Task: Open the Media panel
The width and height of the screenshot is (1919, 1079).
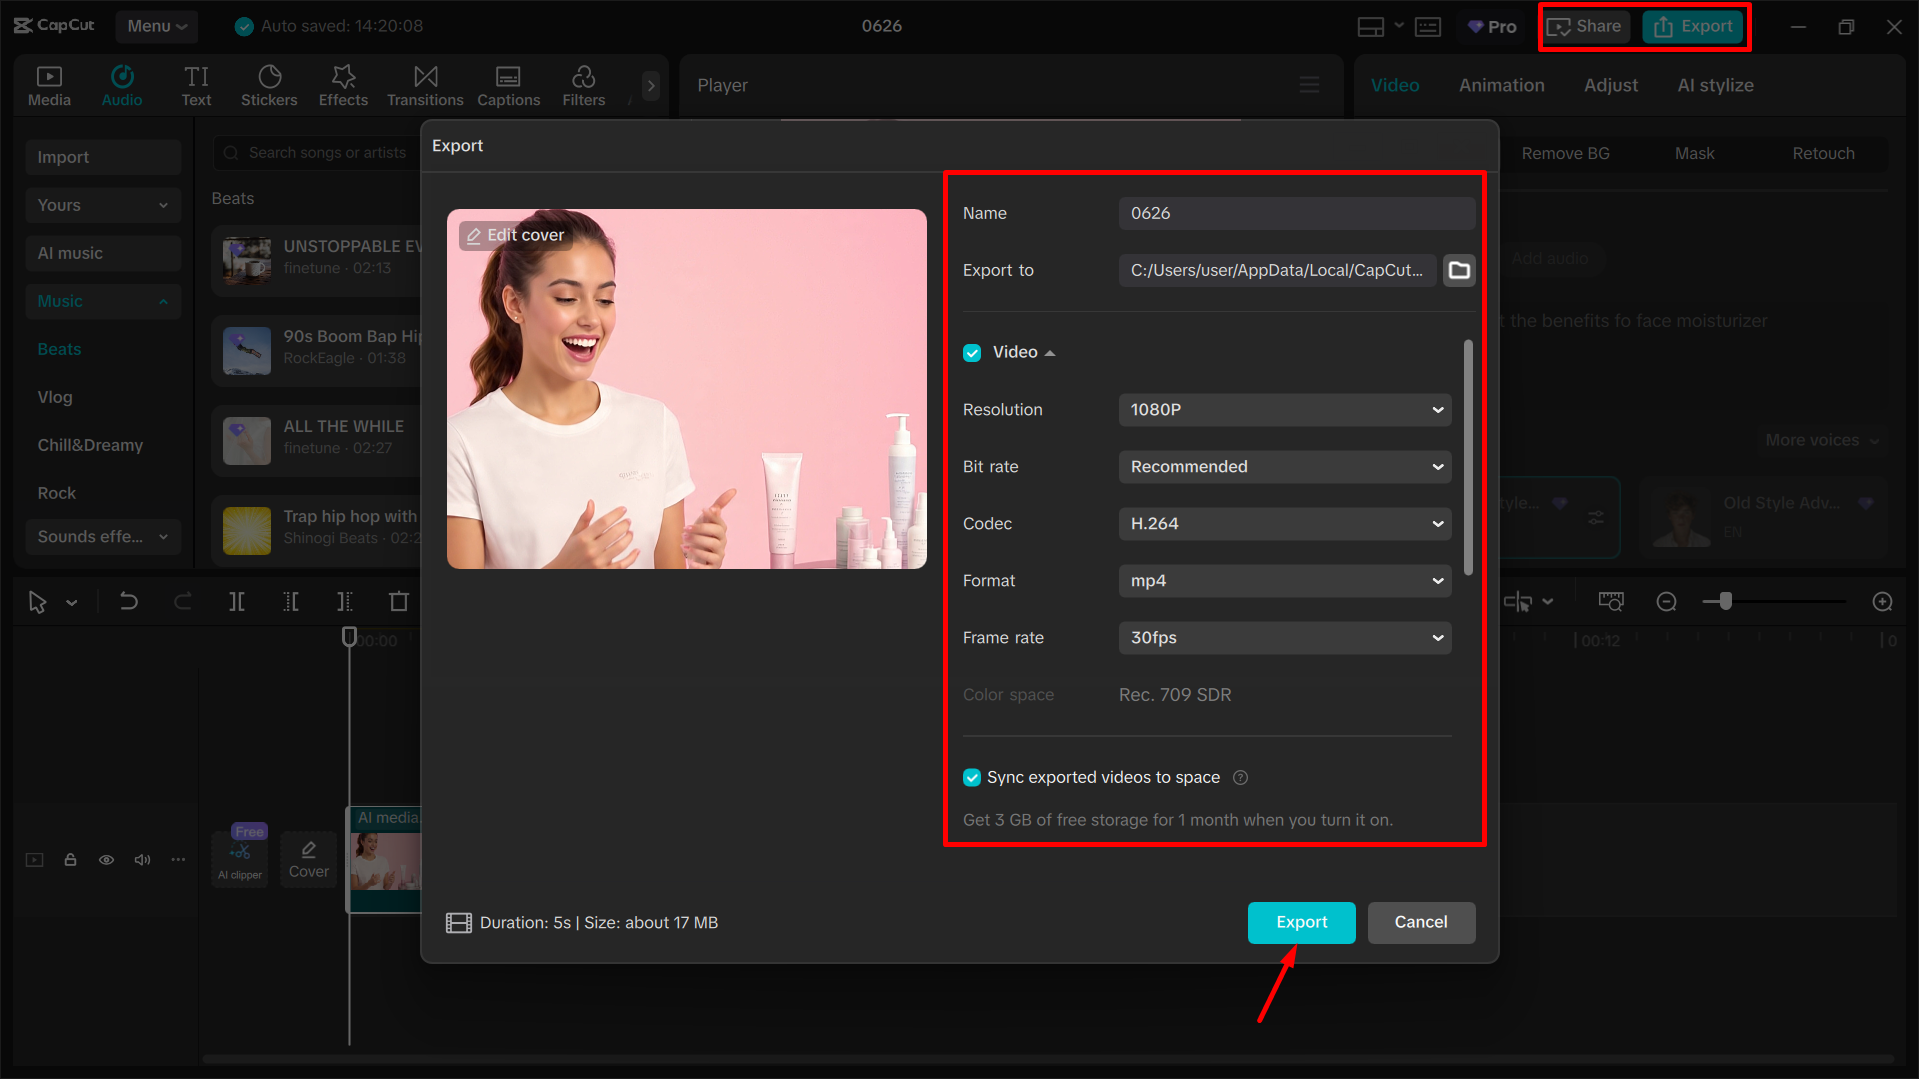Action: pos(49,85)
